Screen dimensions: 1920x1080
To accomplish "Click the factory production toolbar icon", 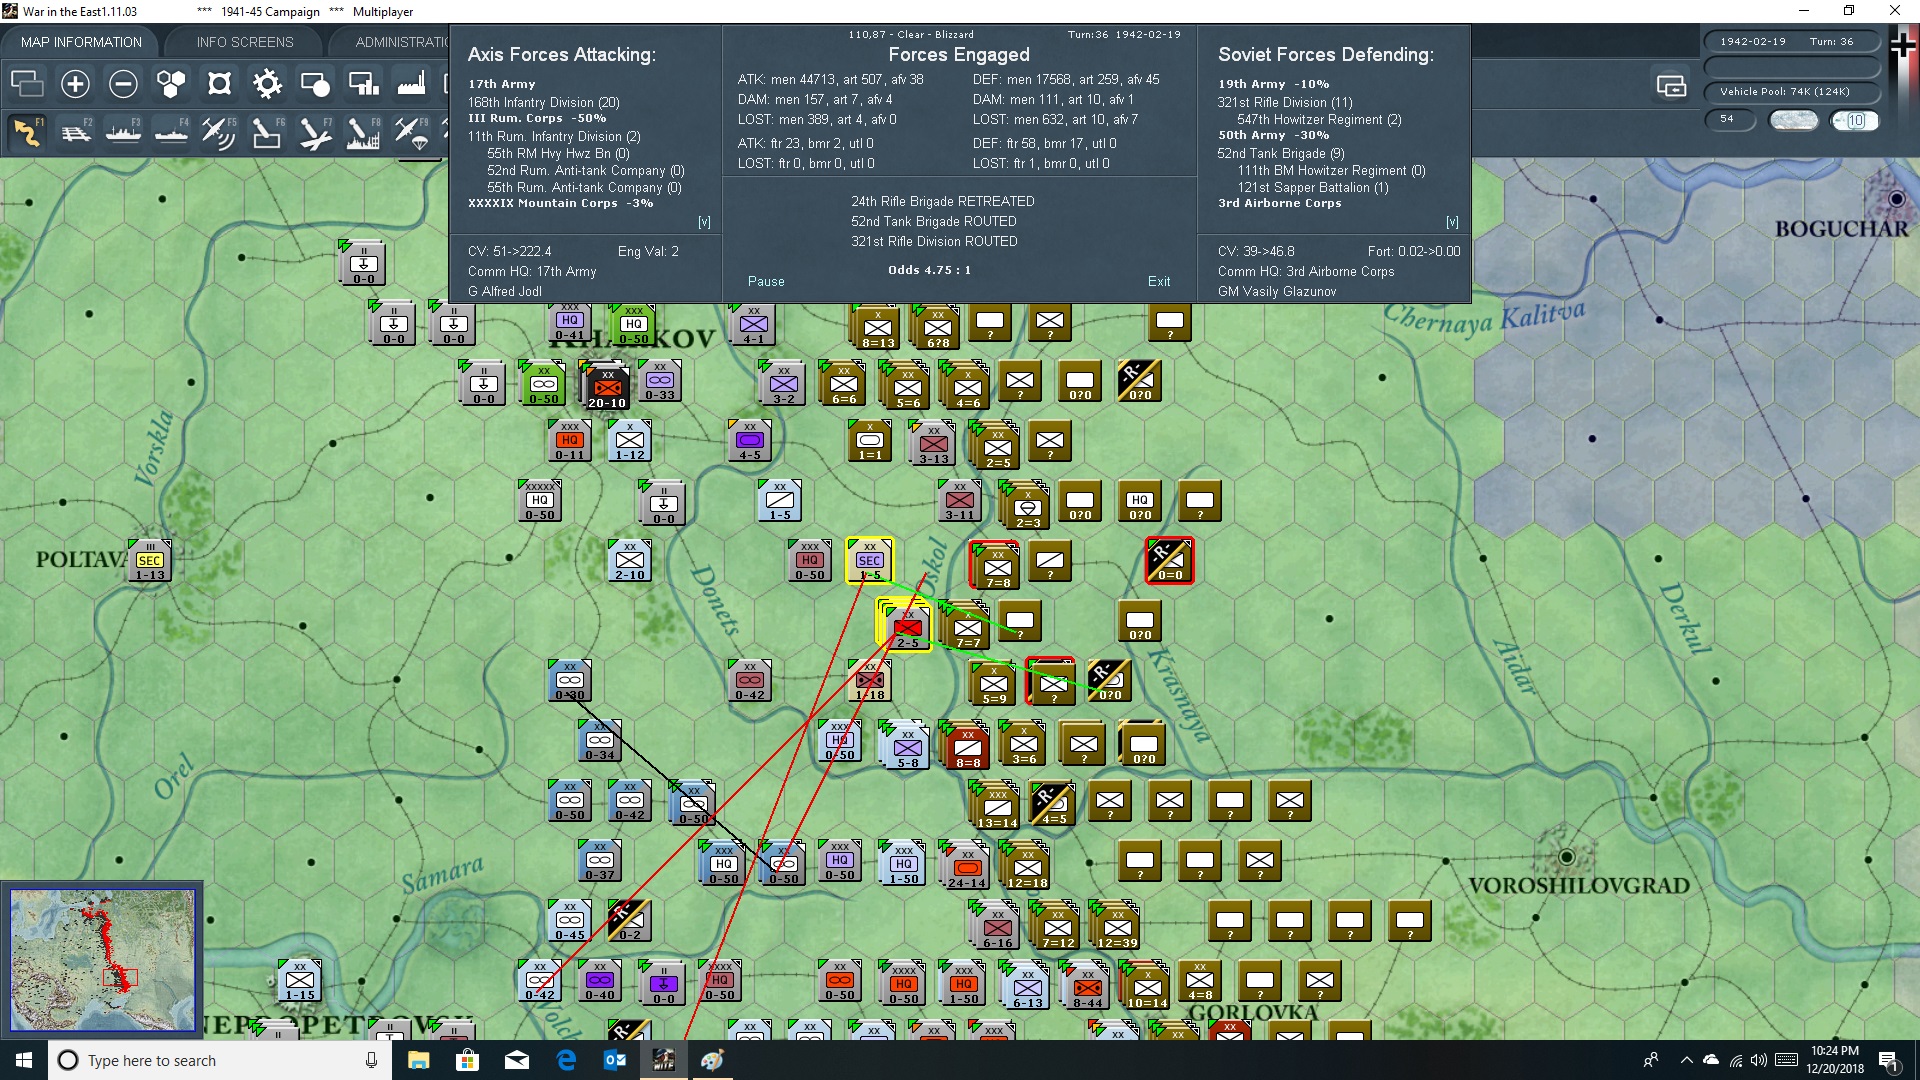I will pyautogui.click(x=411, y=84).
